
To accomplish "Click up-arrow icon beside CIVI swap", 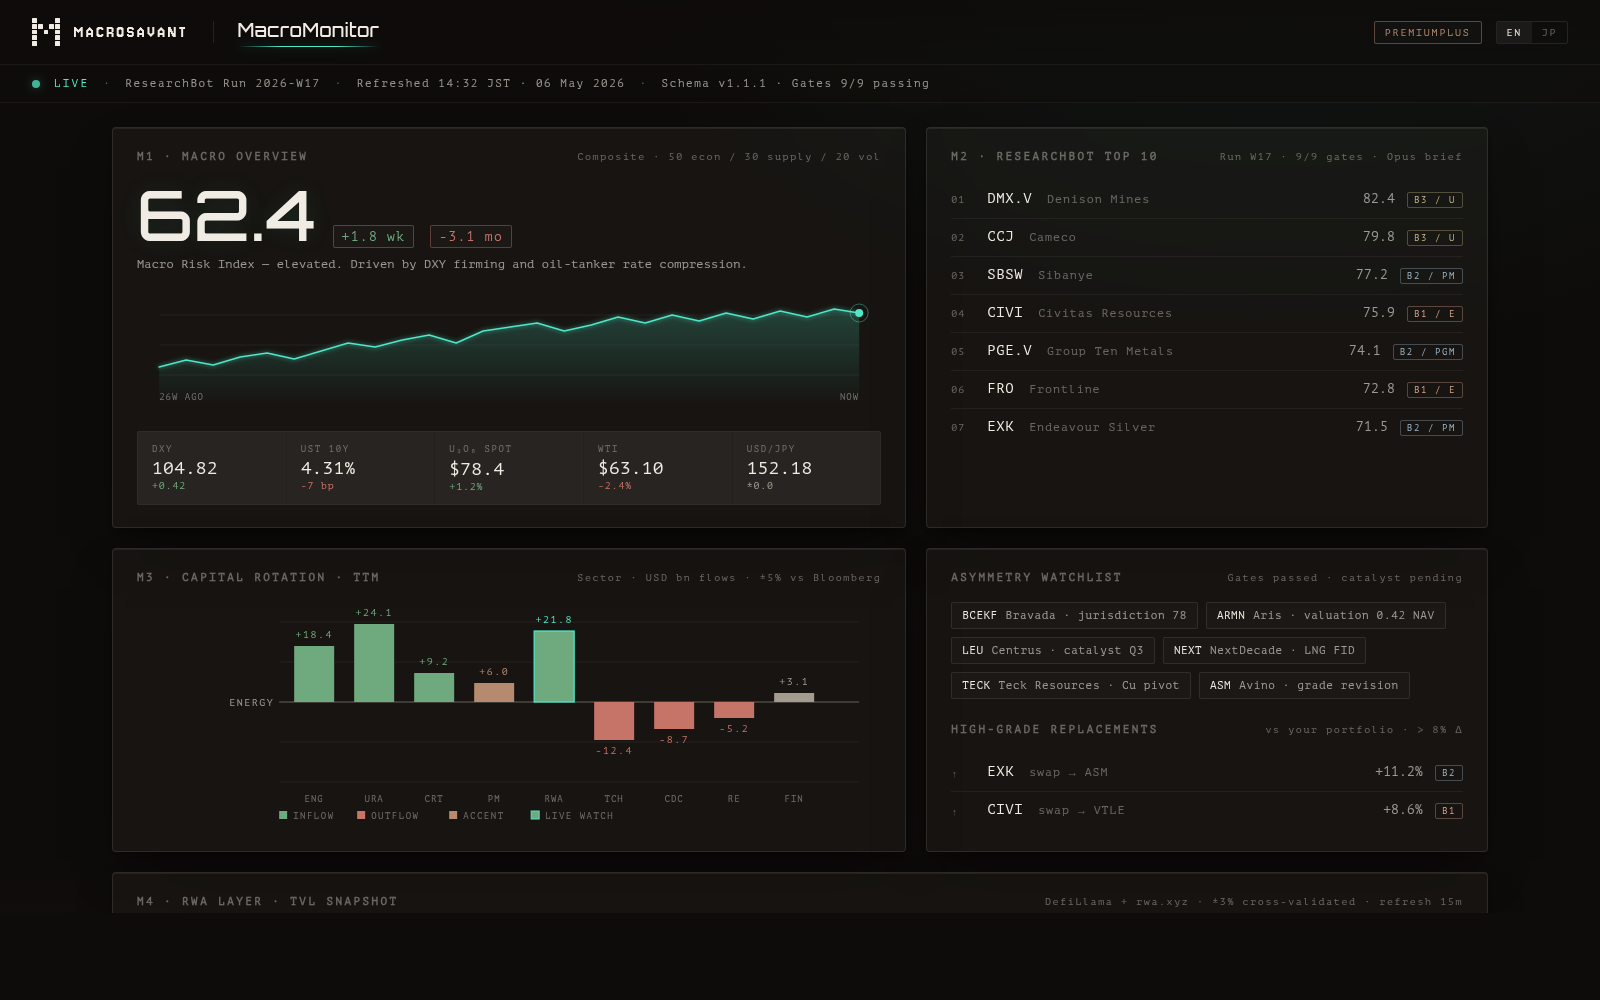I will pyautogui.click(x=955, y=812).
